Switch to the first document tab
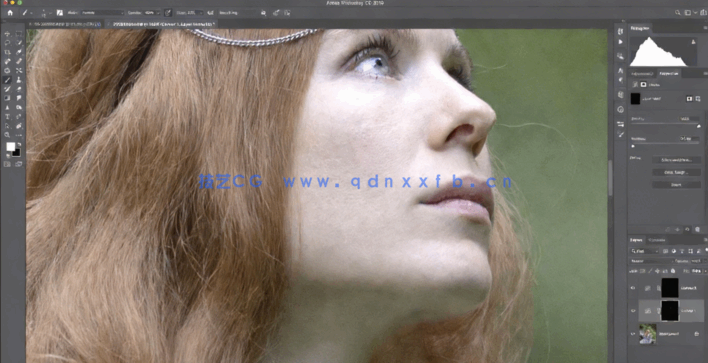The image size is (708, 363). (x=64, y=24)
